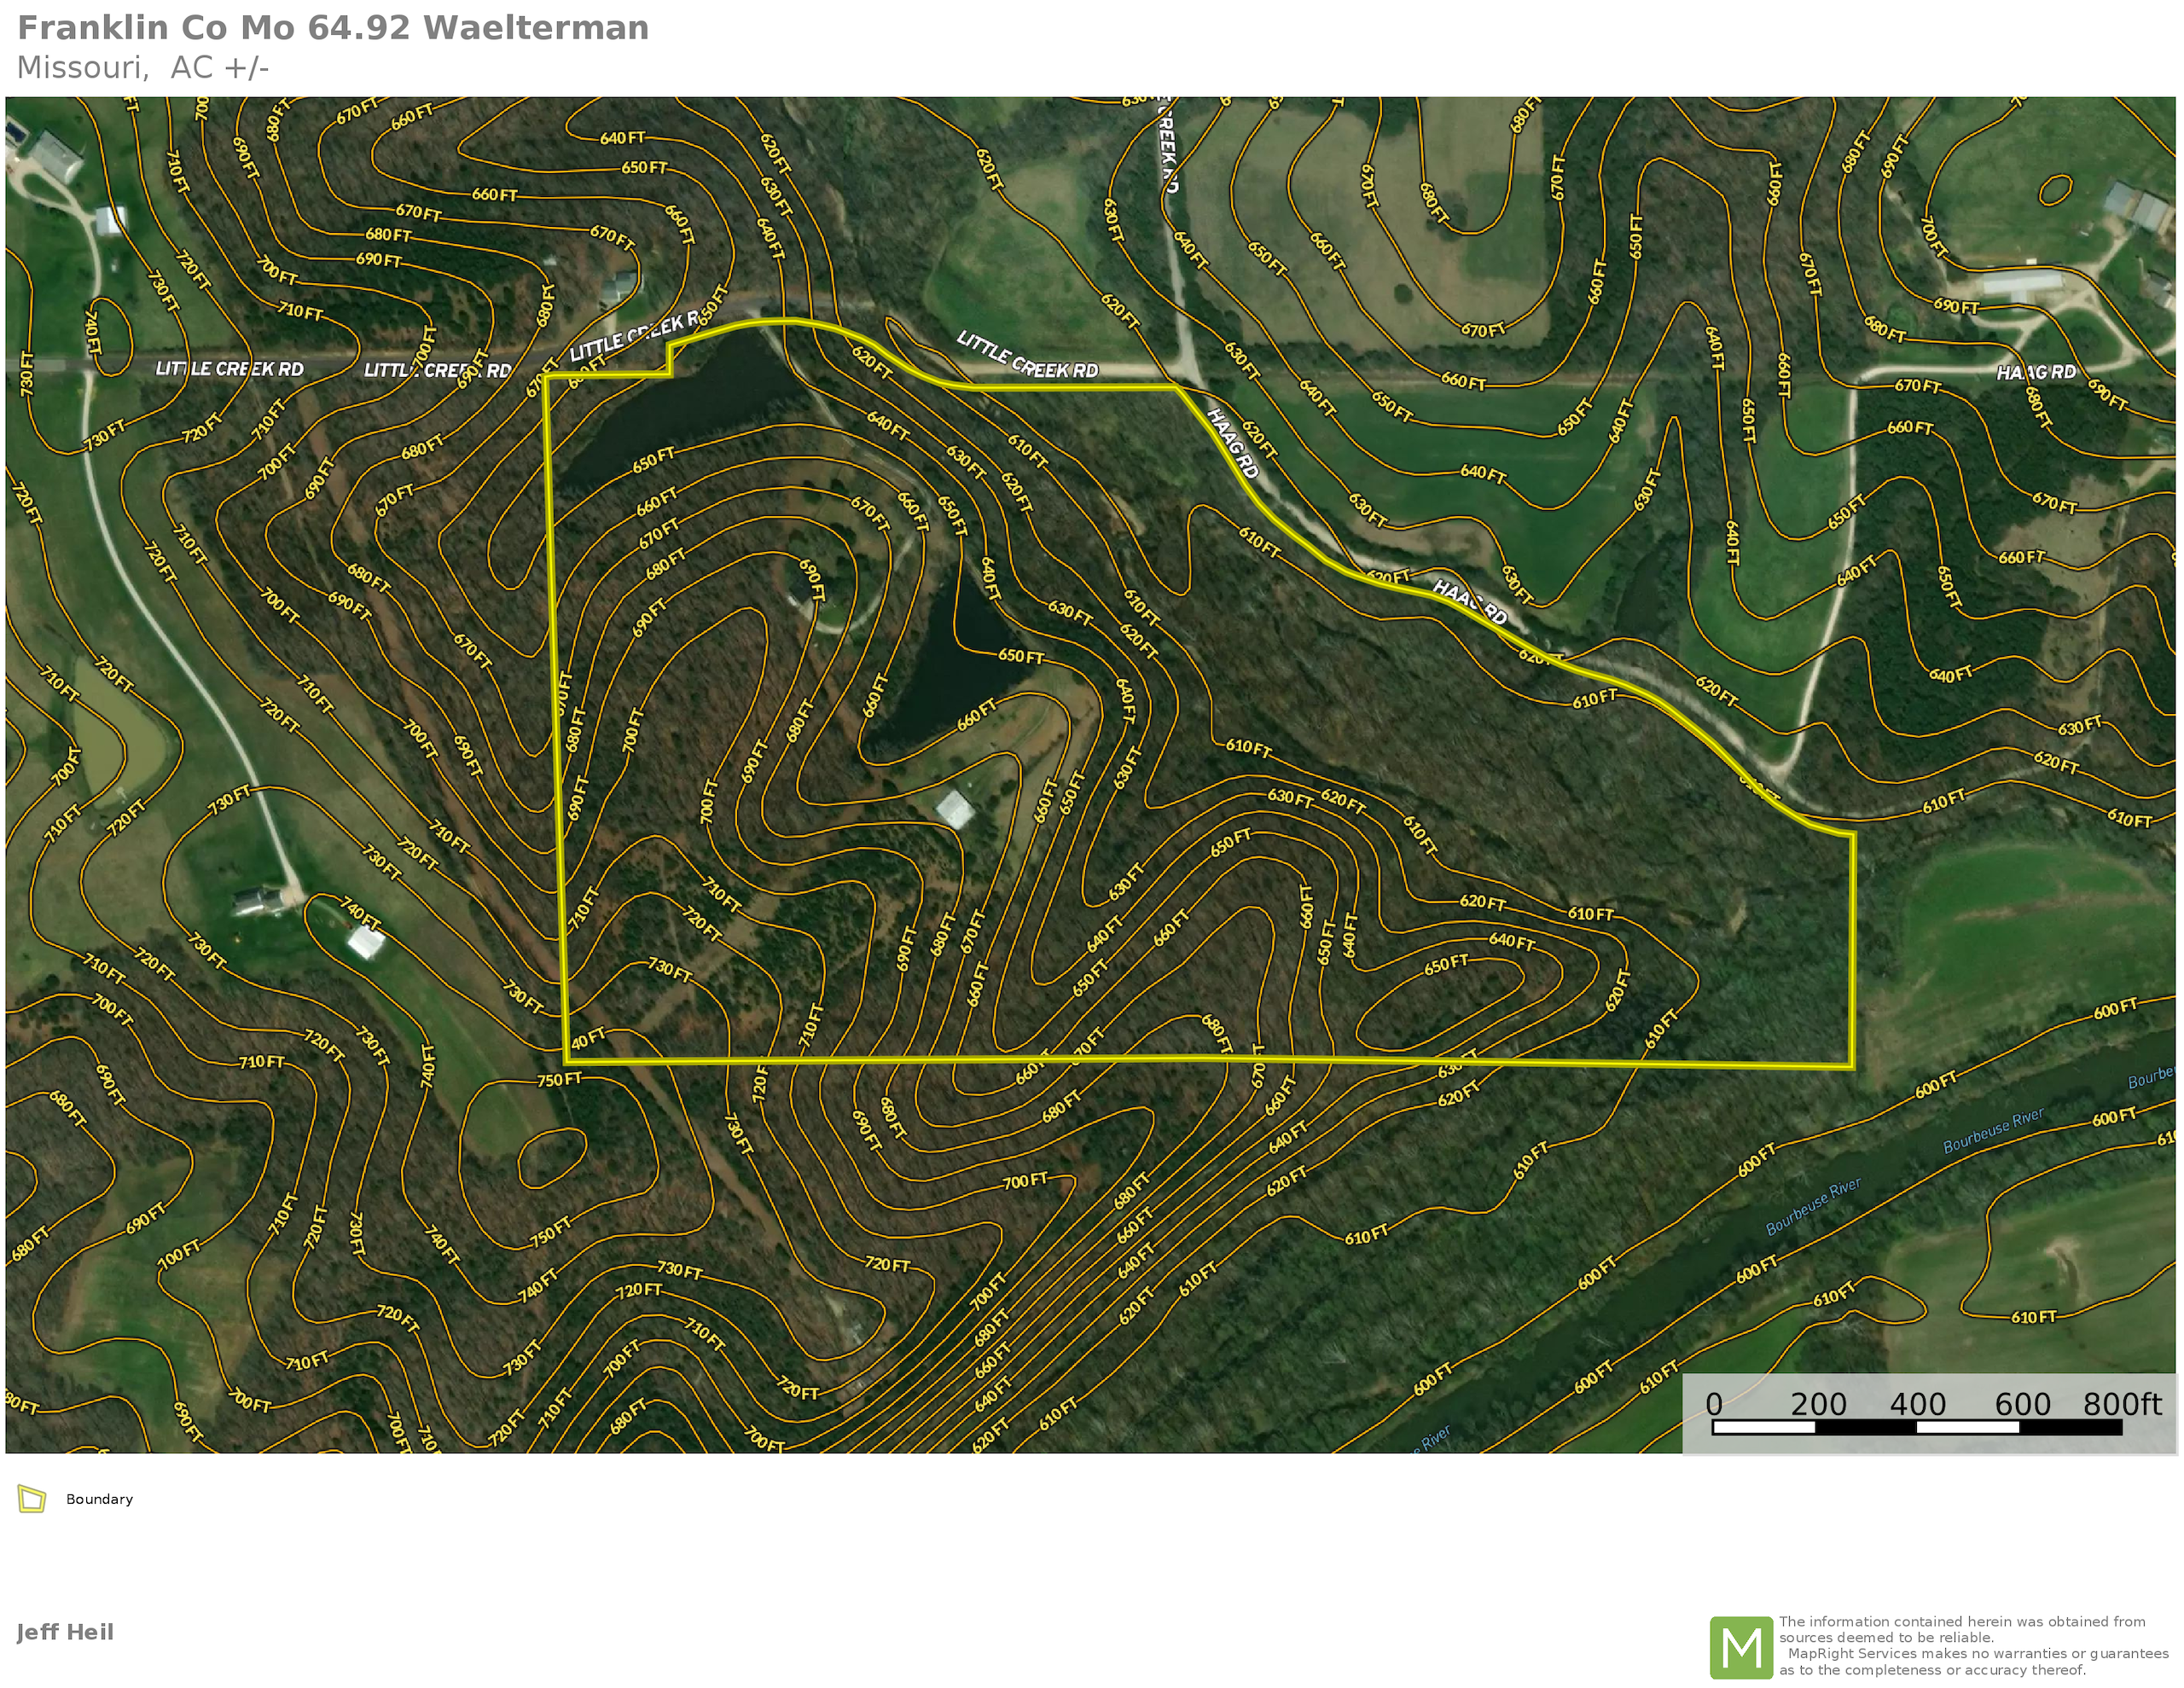Click the Boundary legend label
The image size is (2184, 1688).
99,1499
